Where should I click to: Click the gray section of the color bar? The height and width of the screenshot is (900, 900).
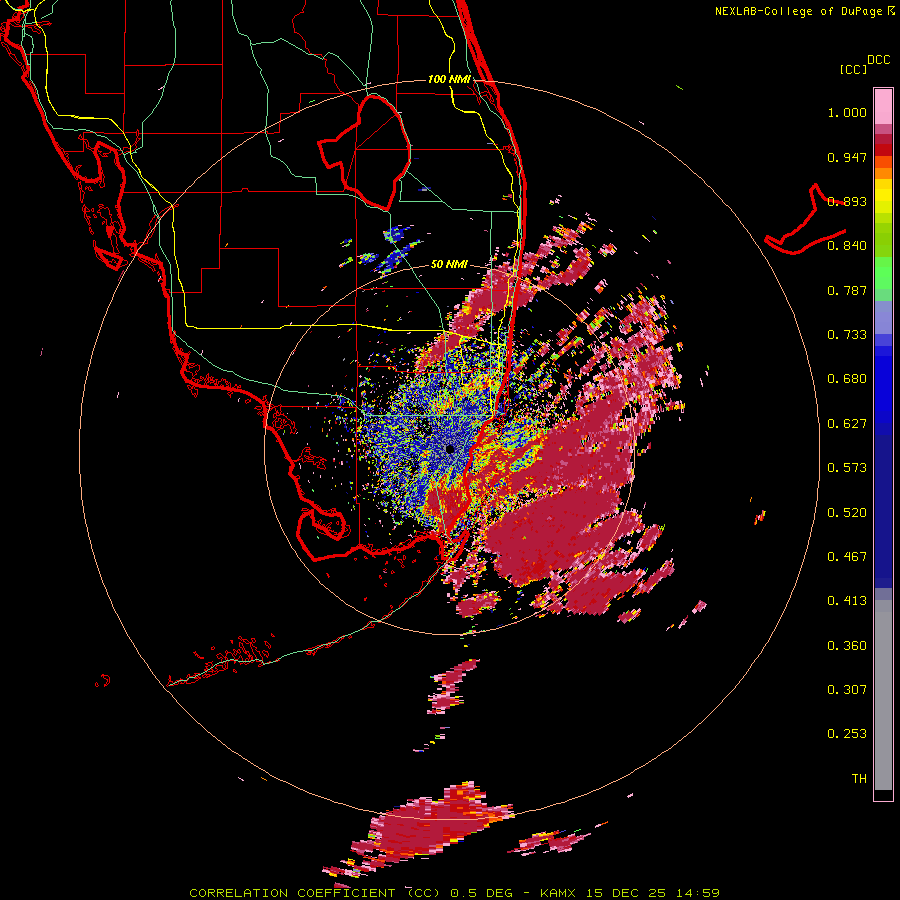tap(883, 695)
